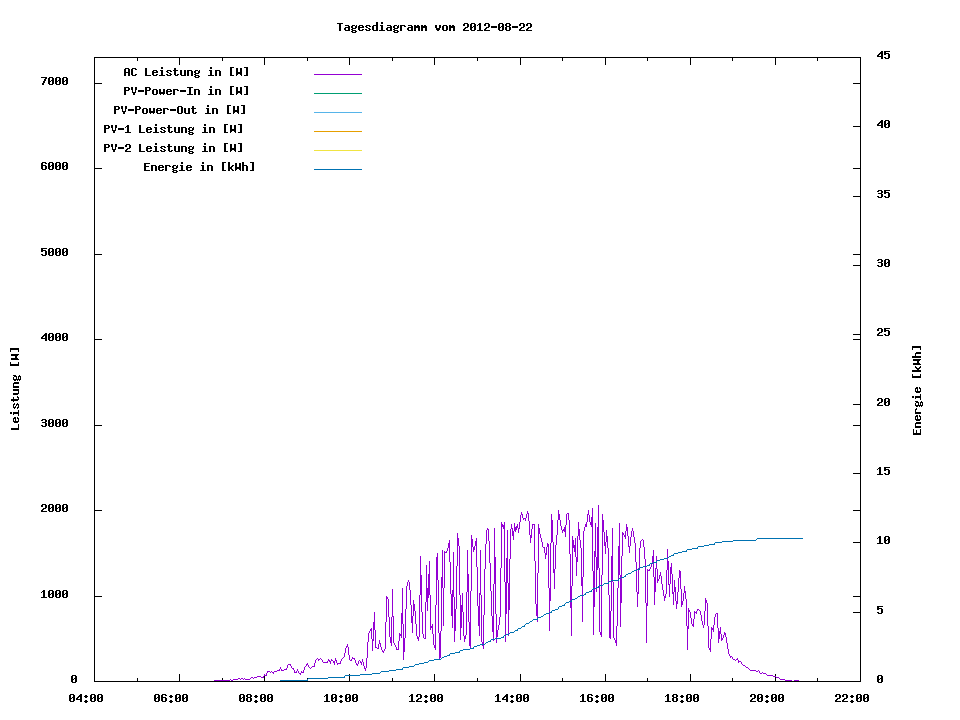Click the 16:00 tick label on time axis
This screenshot has width=960, height=720.
click(596, 698)
